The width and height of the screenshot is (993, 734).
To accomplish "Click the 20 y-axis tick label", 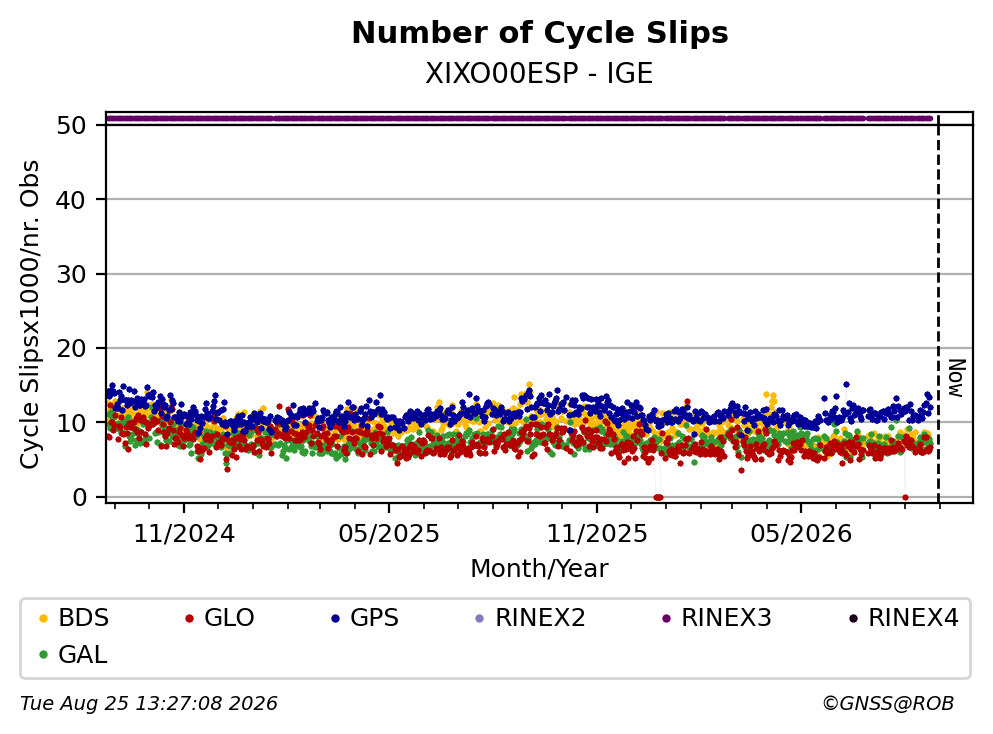I will point(71,348).
